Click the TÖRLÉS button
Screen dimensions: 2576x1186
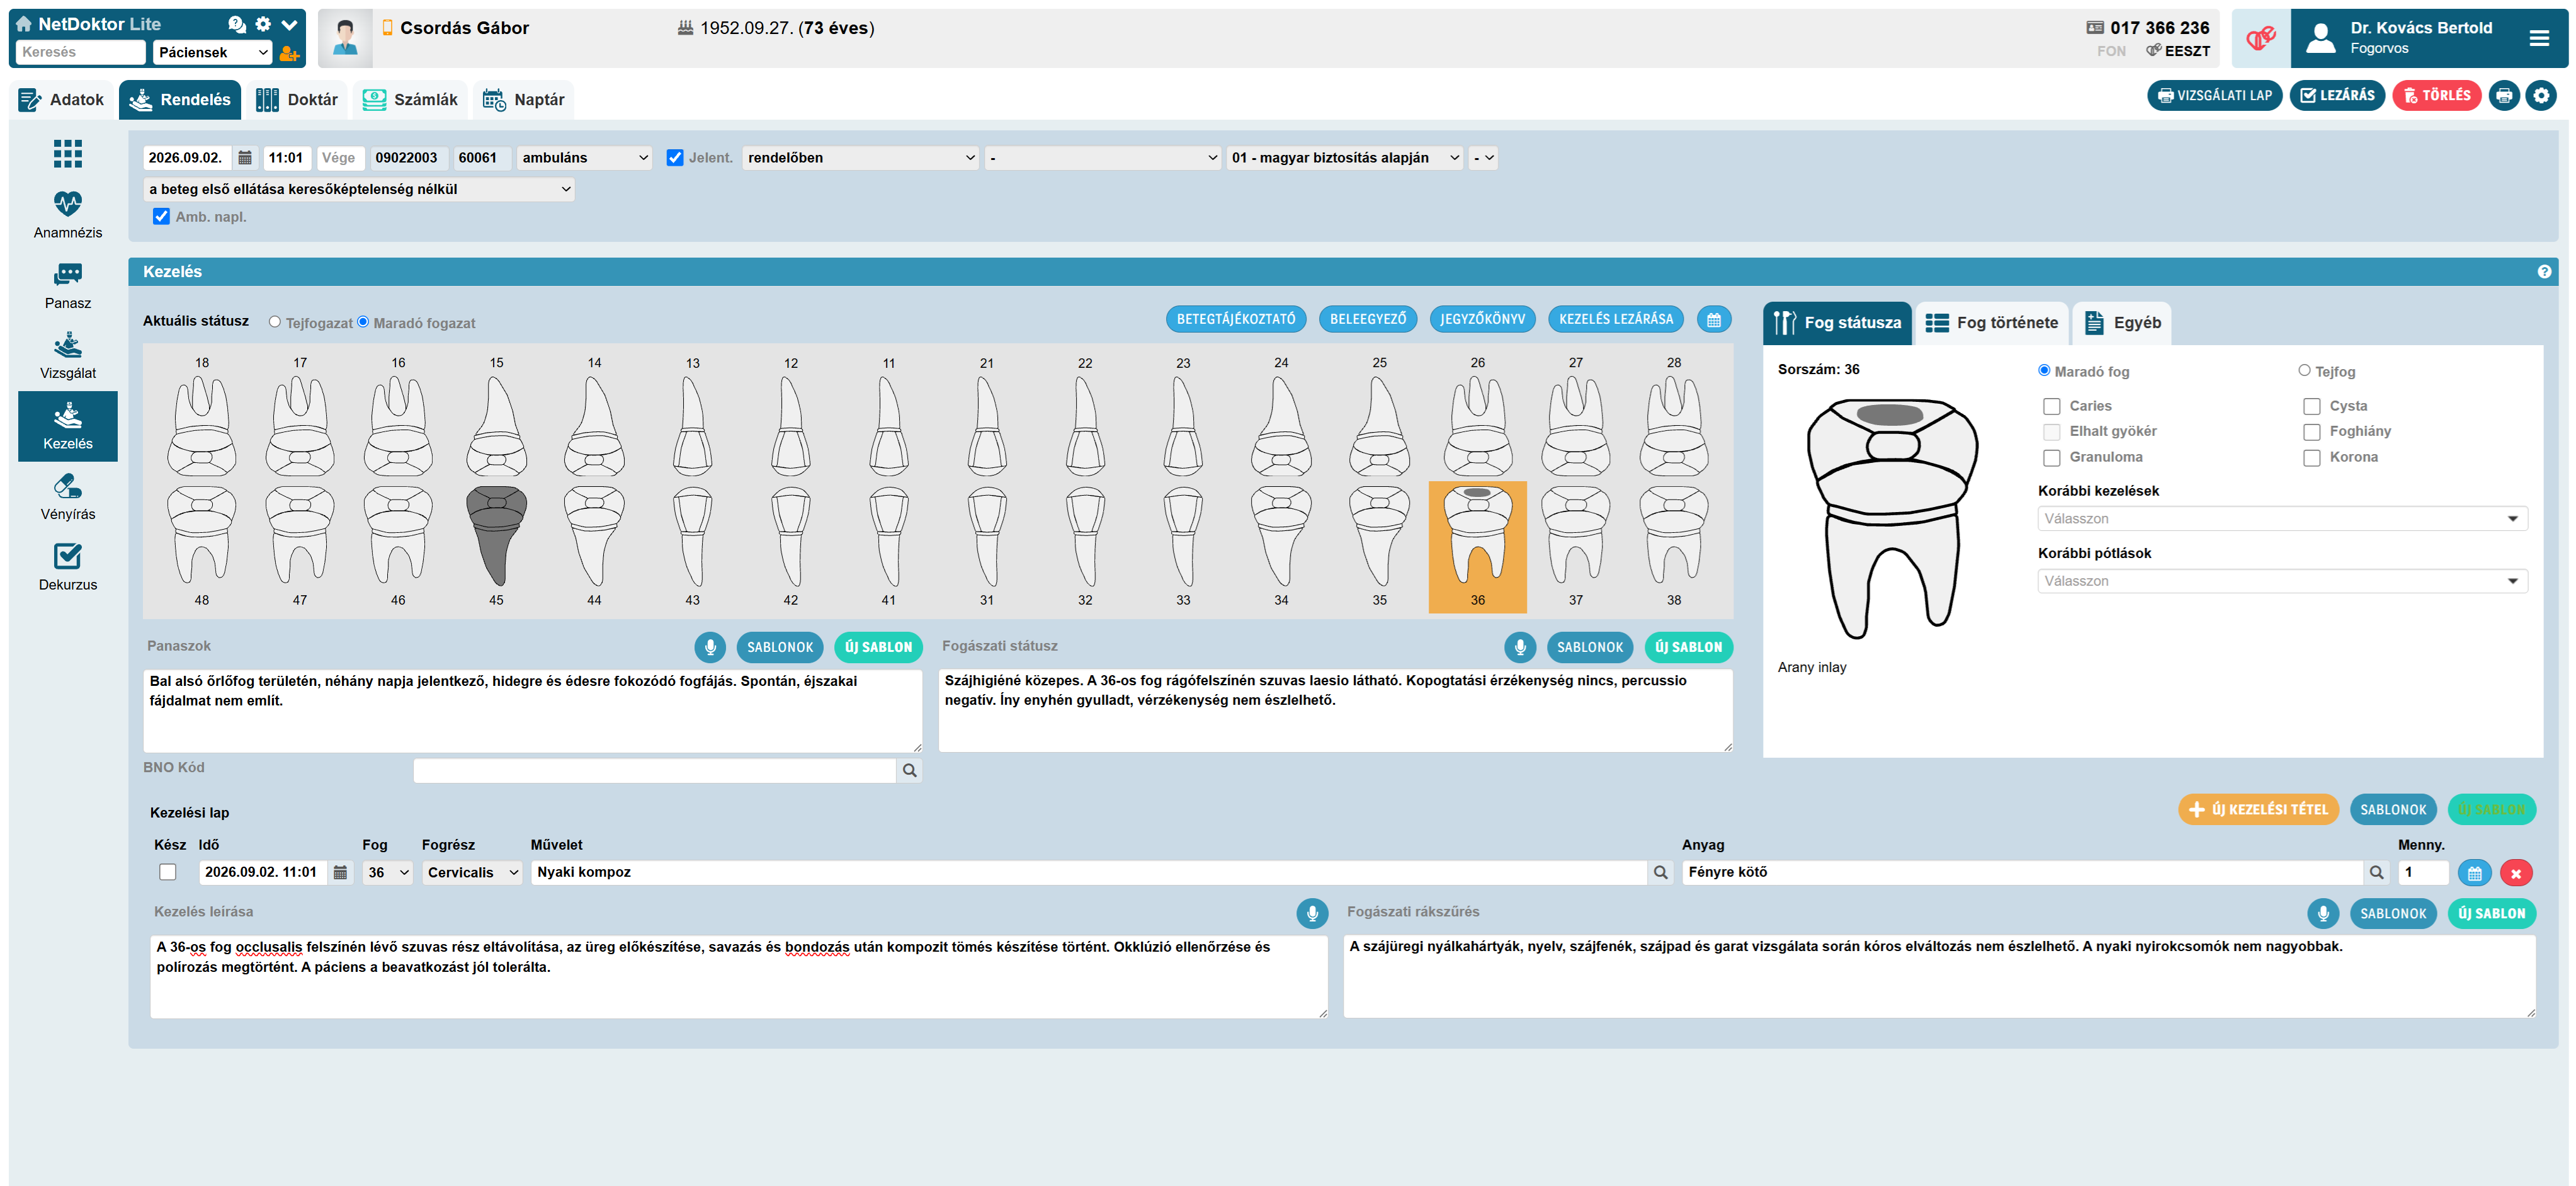click(x=2436, y=96)
